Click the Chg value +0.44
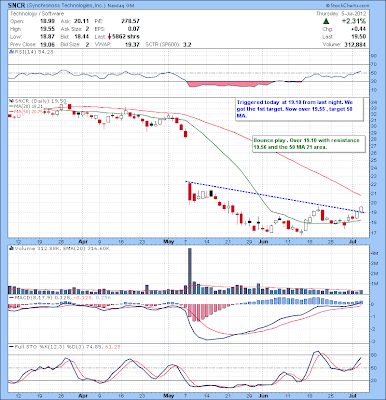Image resolution: width=386 pixels, height=400 pixels. [360, 29]
